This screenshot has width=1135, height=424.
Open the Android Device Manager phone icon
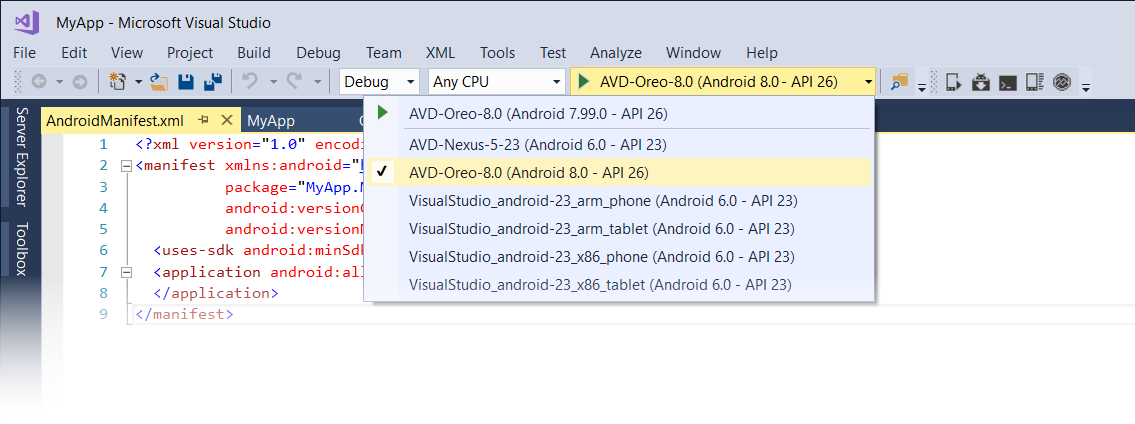point(953,82)
